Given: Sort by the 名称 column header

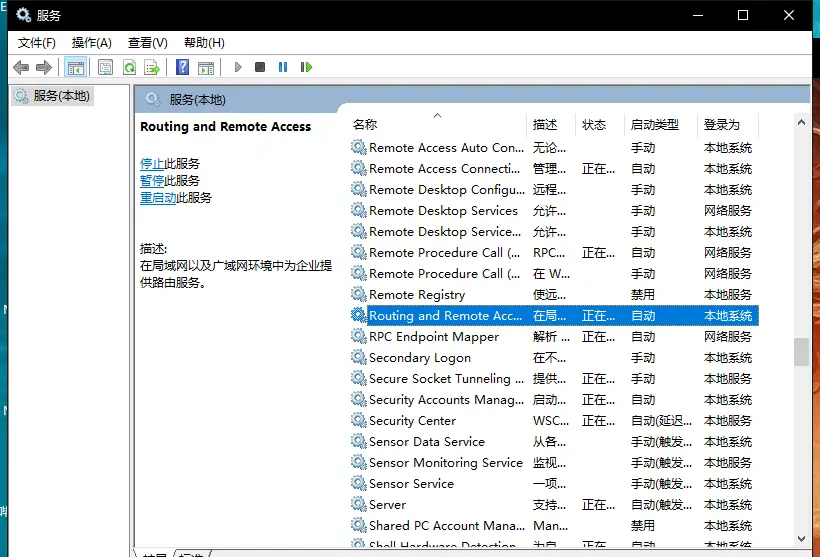Looking at the screenshot, I should pyautogui.click(x=437, y=124).
